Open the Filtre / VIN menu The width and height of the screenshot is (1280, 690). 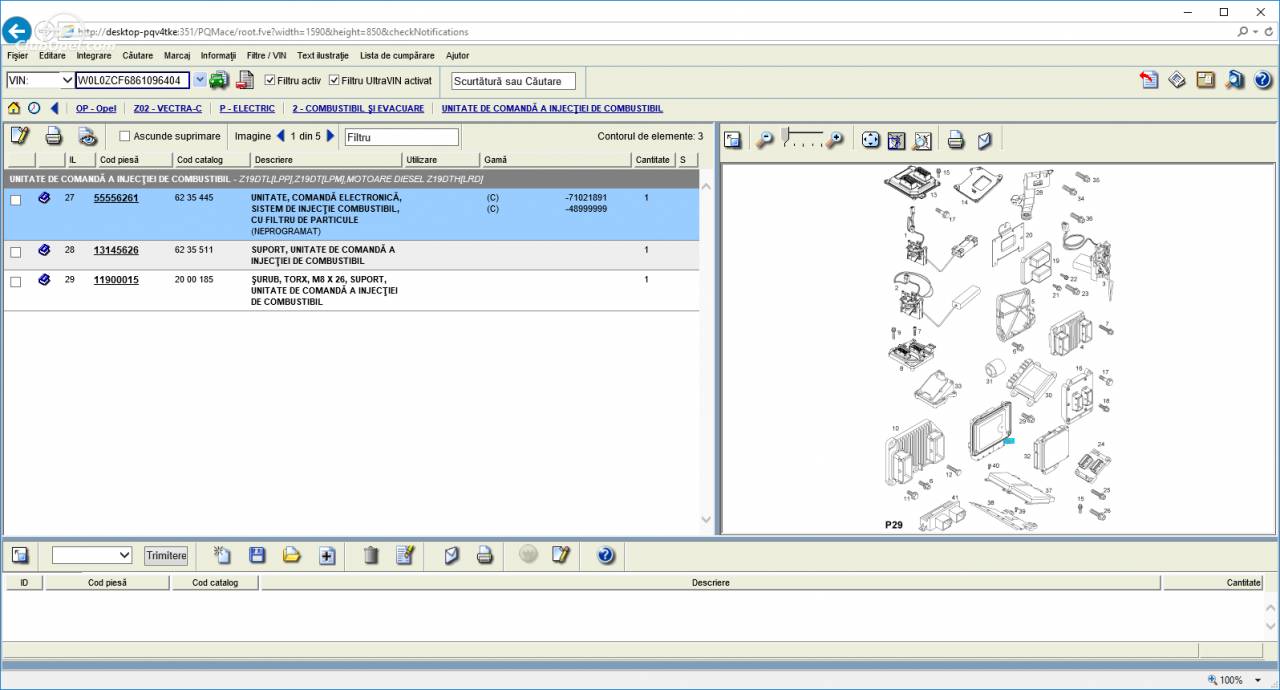point(267,56)
